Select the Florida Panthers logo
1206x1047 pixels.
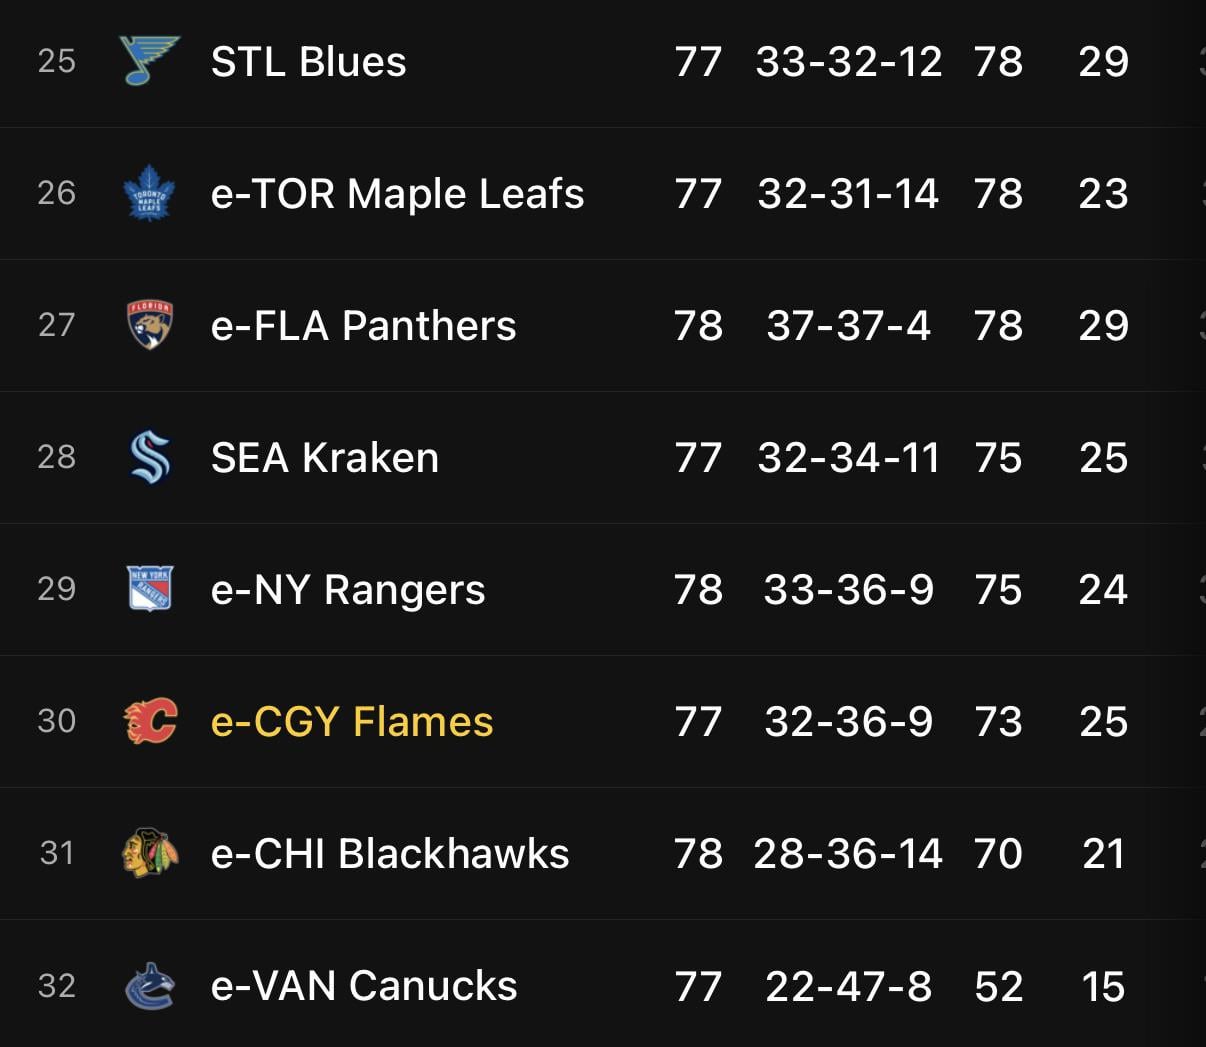(x=150, y=324)
